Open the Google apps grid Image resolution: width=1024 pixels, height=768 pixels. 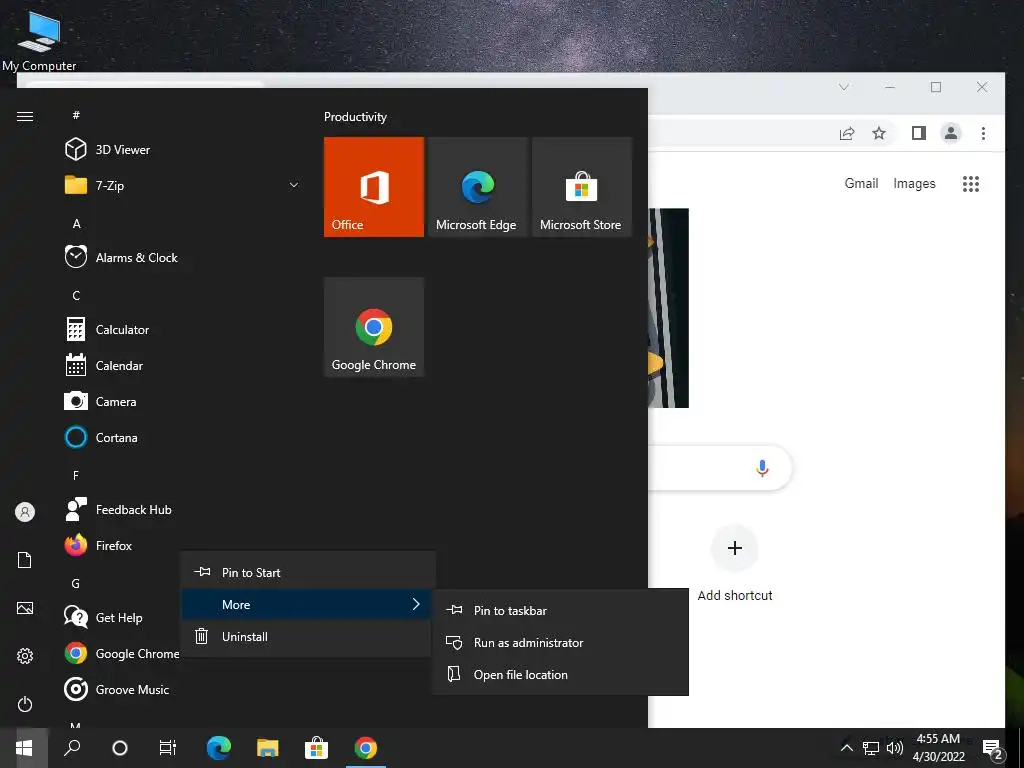970,184
